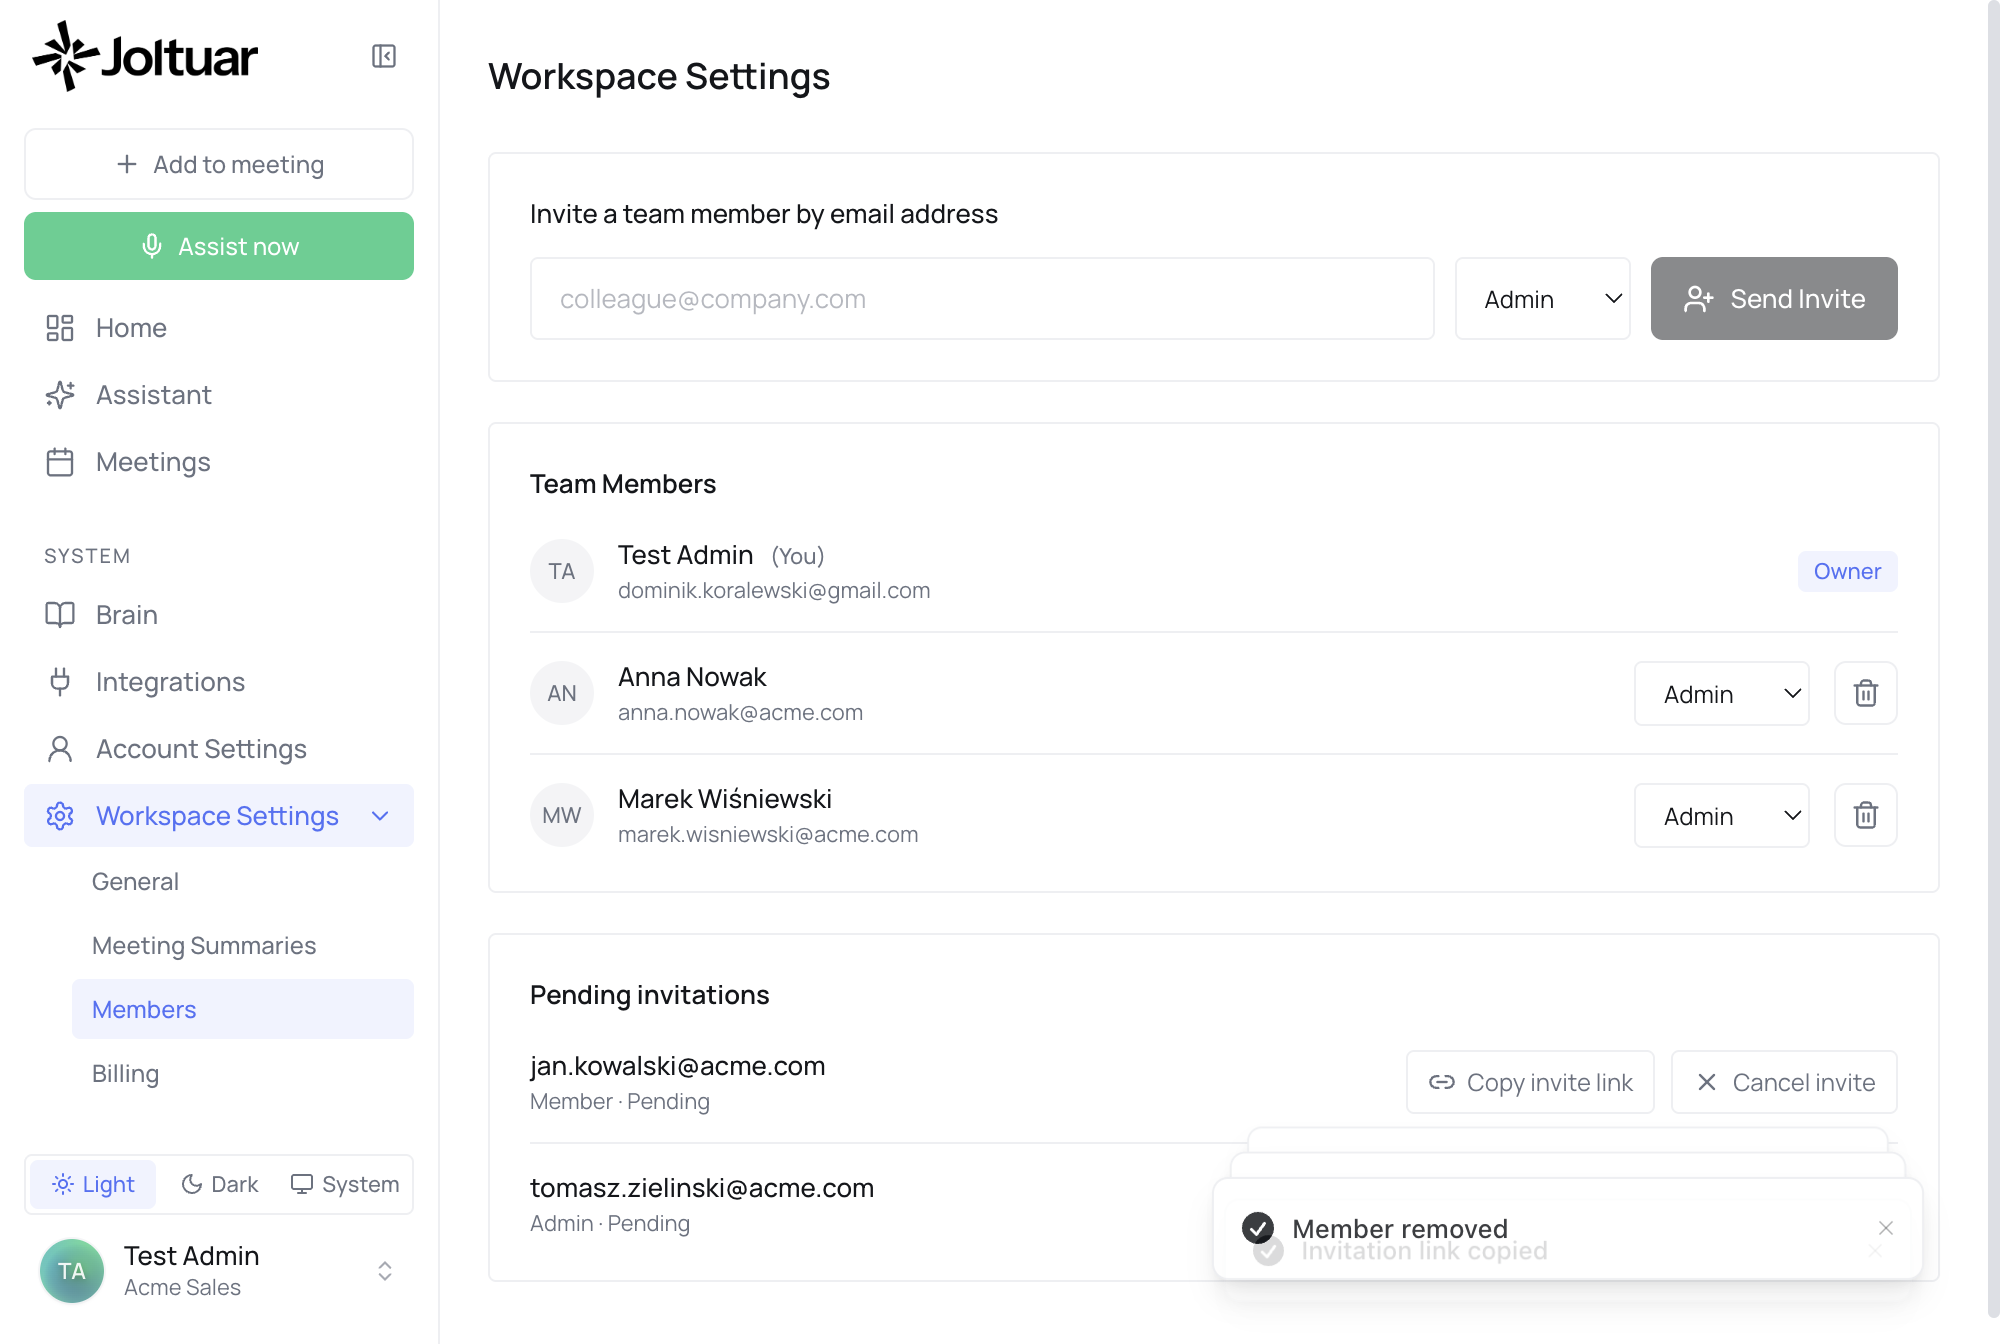Screen dimensions: 2000x1344
Task: Copy invite link for jan.kowalski
Action: pos(1530,1082)
